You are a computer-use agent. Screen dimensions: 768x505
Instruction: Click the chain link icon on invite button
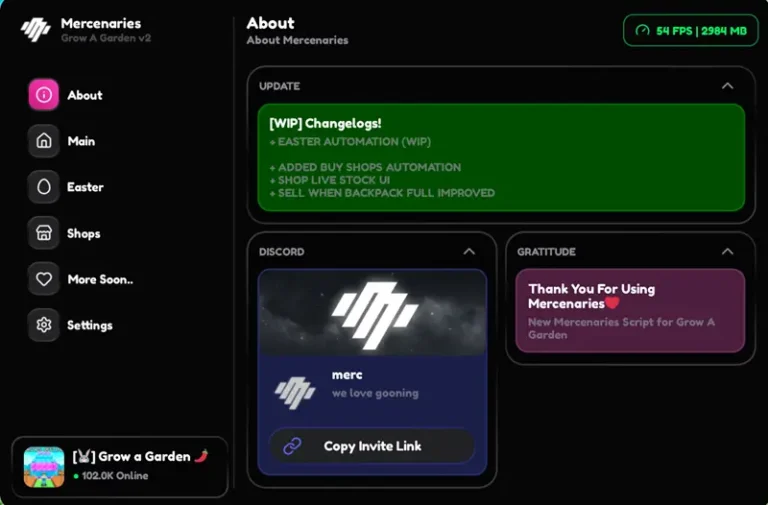(x=292, y=446)
